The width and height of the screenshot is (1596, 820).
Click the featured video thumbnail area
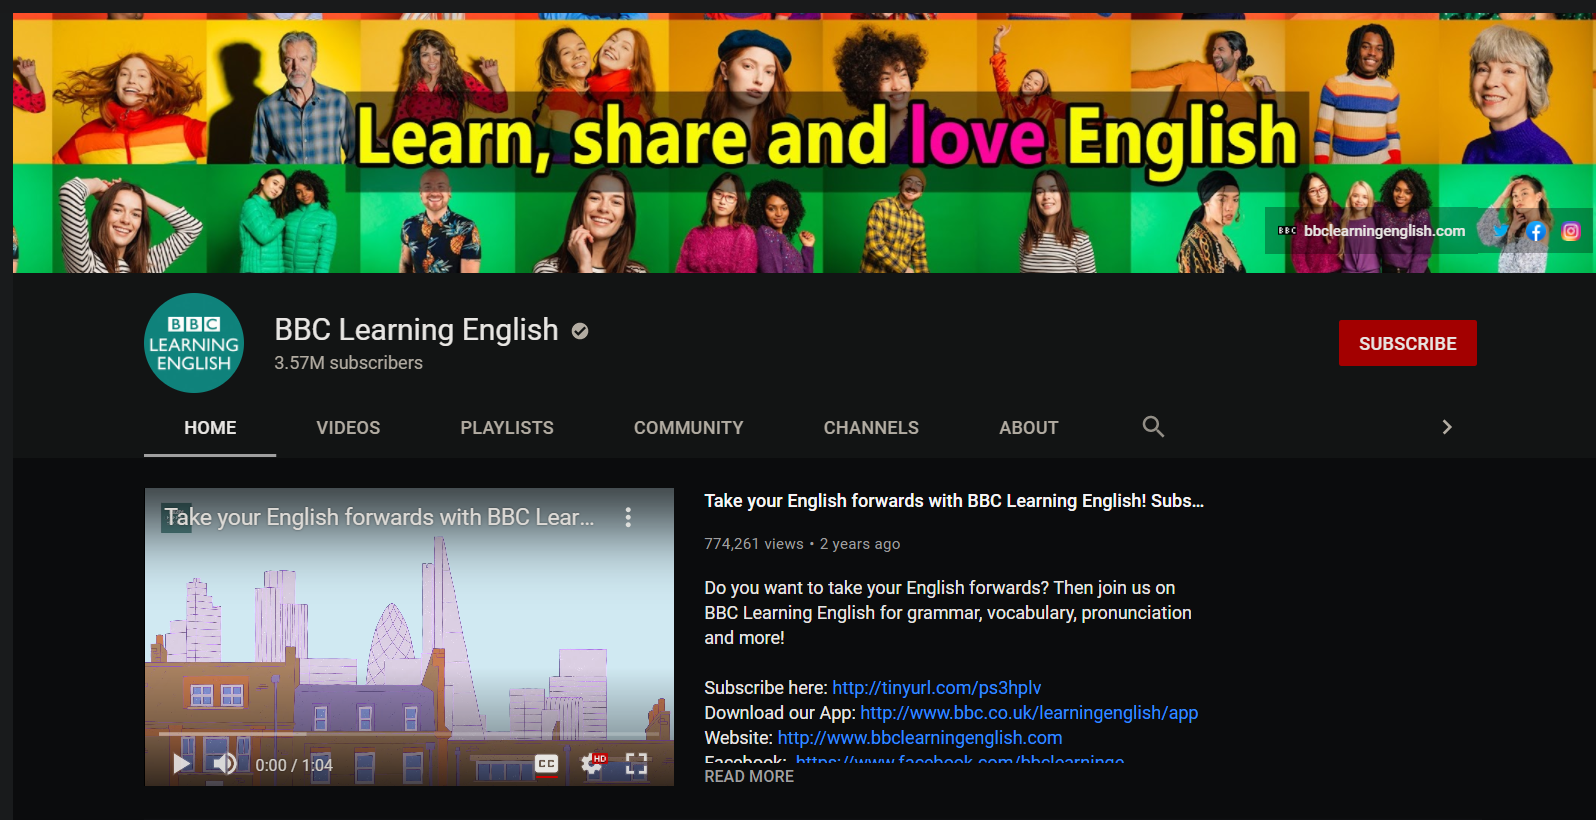pos(409,637)
